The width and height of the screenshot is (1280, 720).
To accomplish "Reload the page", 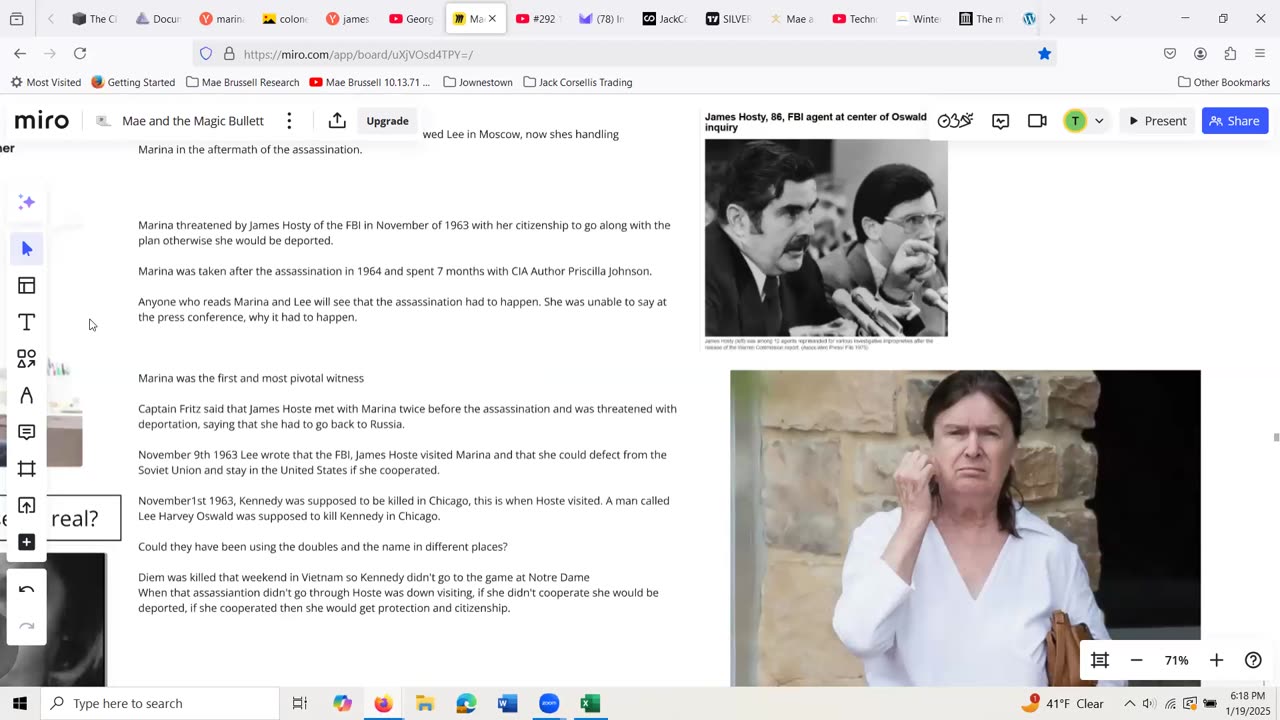I will tap(80, 54).
